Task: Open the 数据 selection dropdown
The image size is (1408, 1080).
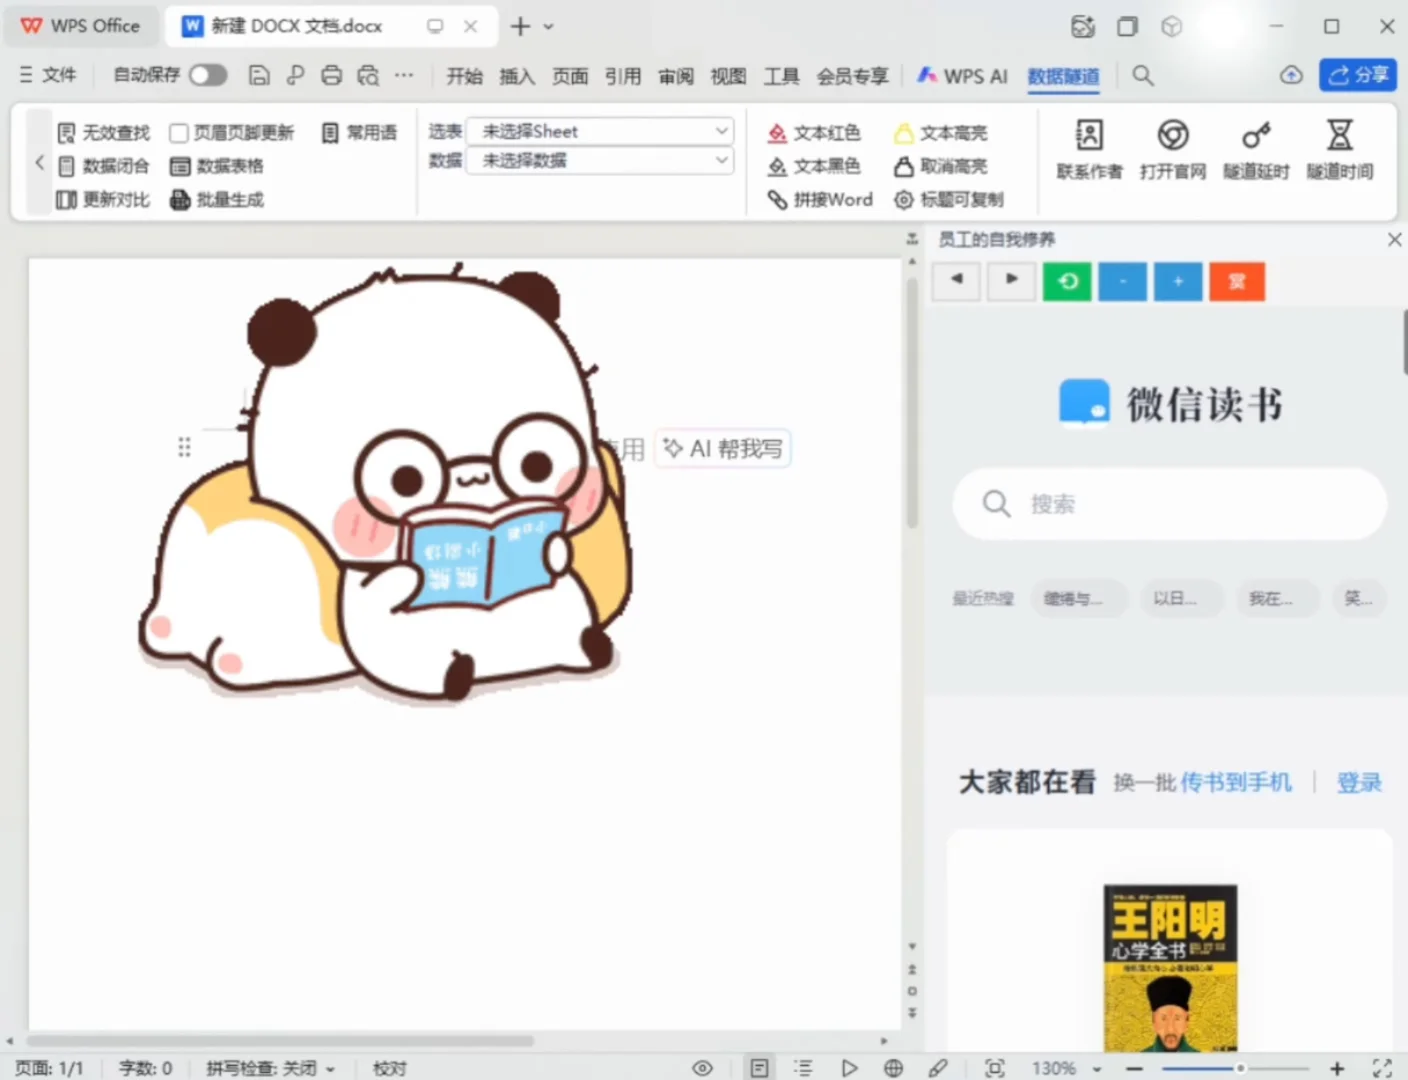Action: pyautogui.click(x=600, y=160)
